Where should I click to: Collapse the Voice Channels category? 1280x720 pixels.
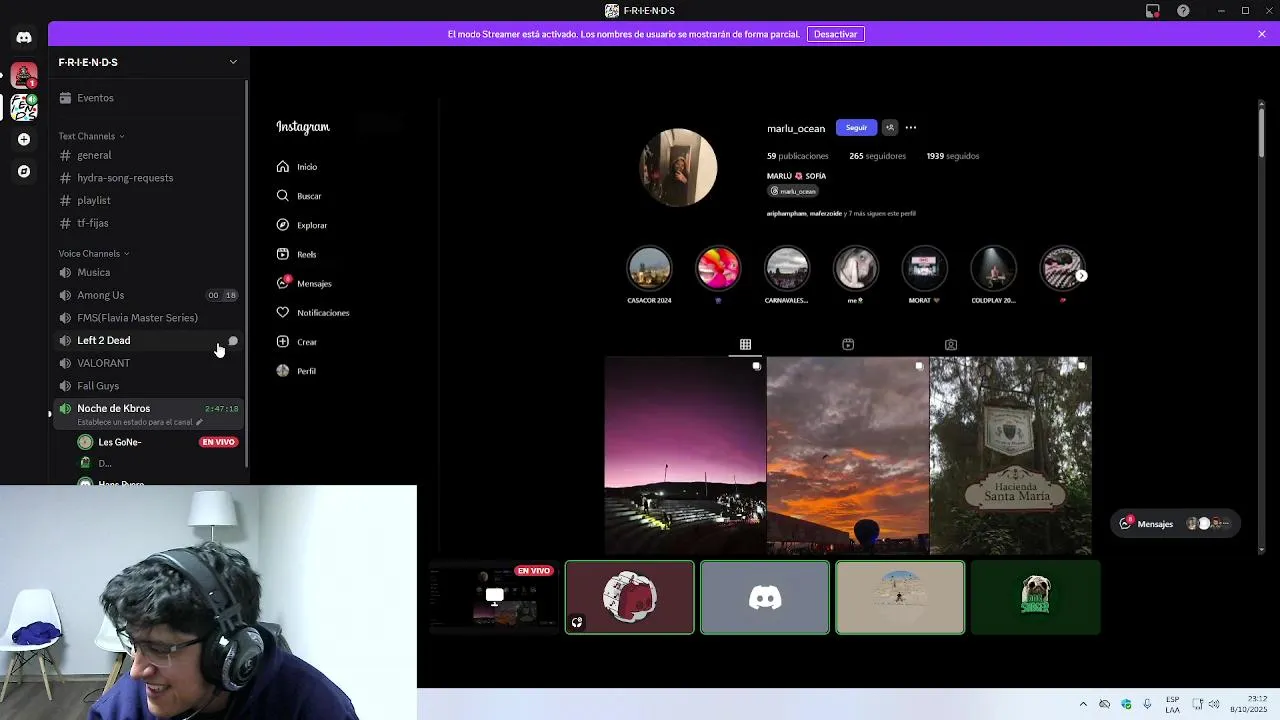[x=94, y=254]
